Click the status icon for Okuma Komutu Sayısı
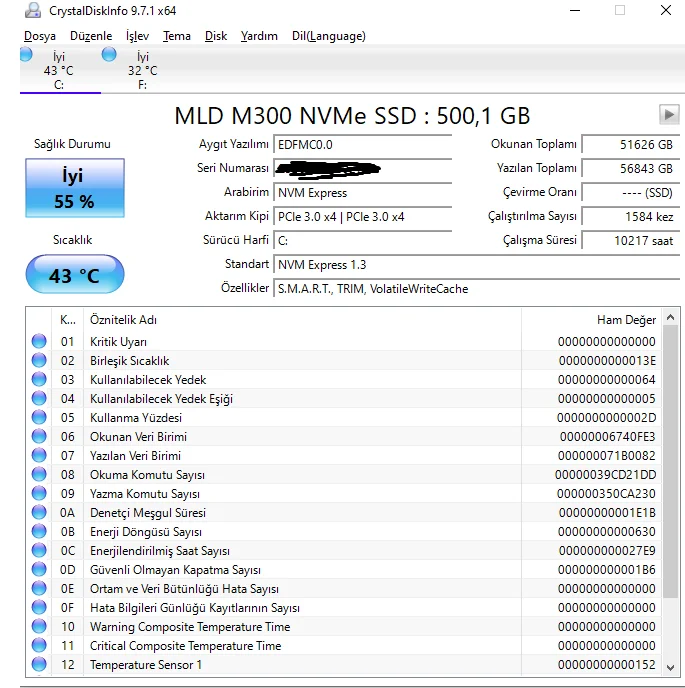Viewport: 685px width, 688px height. (x=39, y=474)
